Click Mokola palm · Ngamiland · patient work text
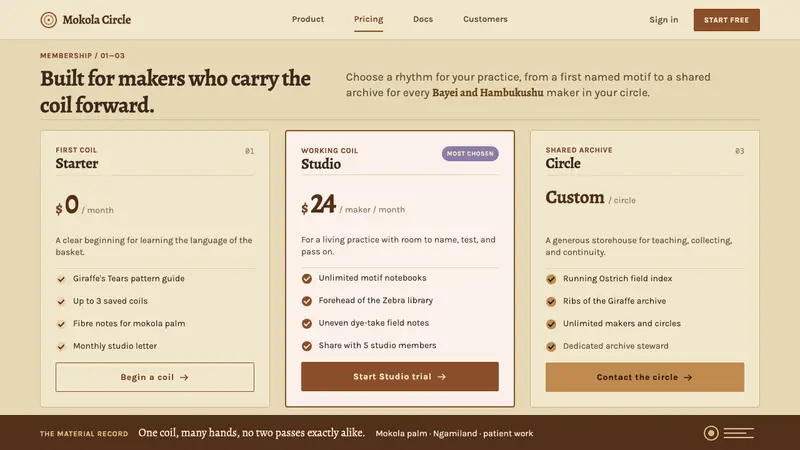Screen dimensions: 800x450 (454, 433)
